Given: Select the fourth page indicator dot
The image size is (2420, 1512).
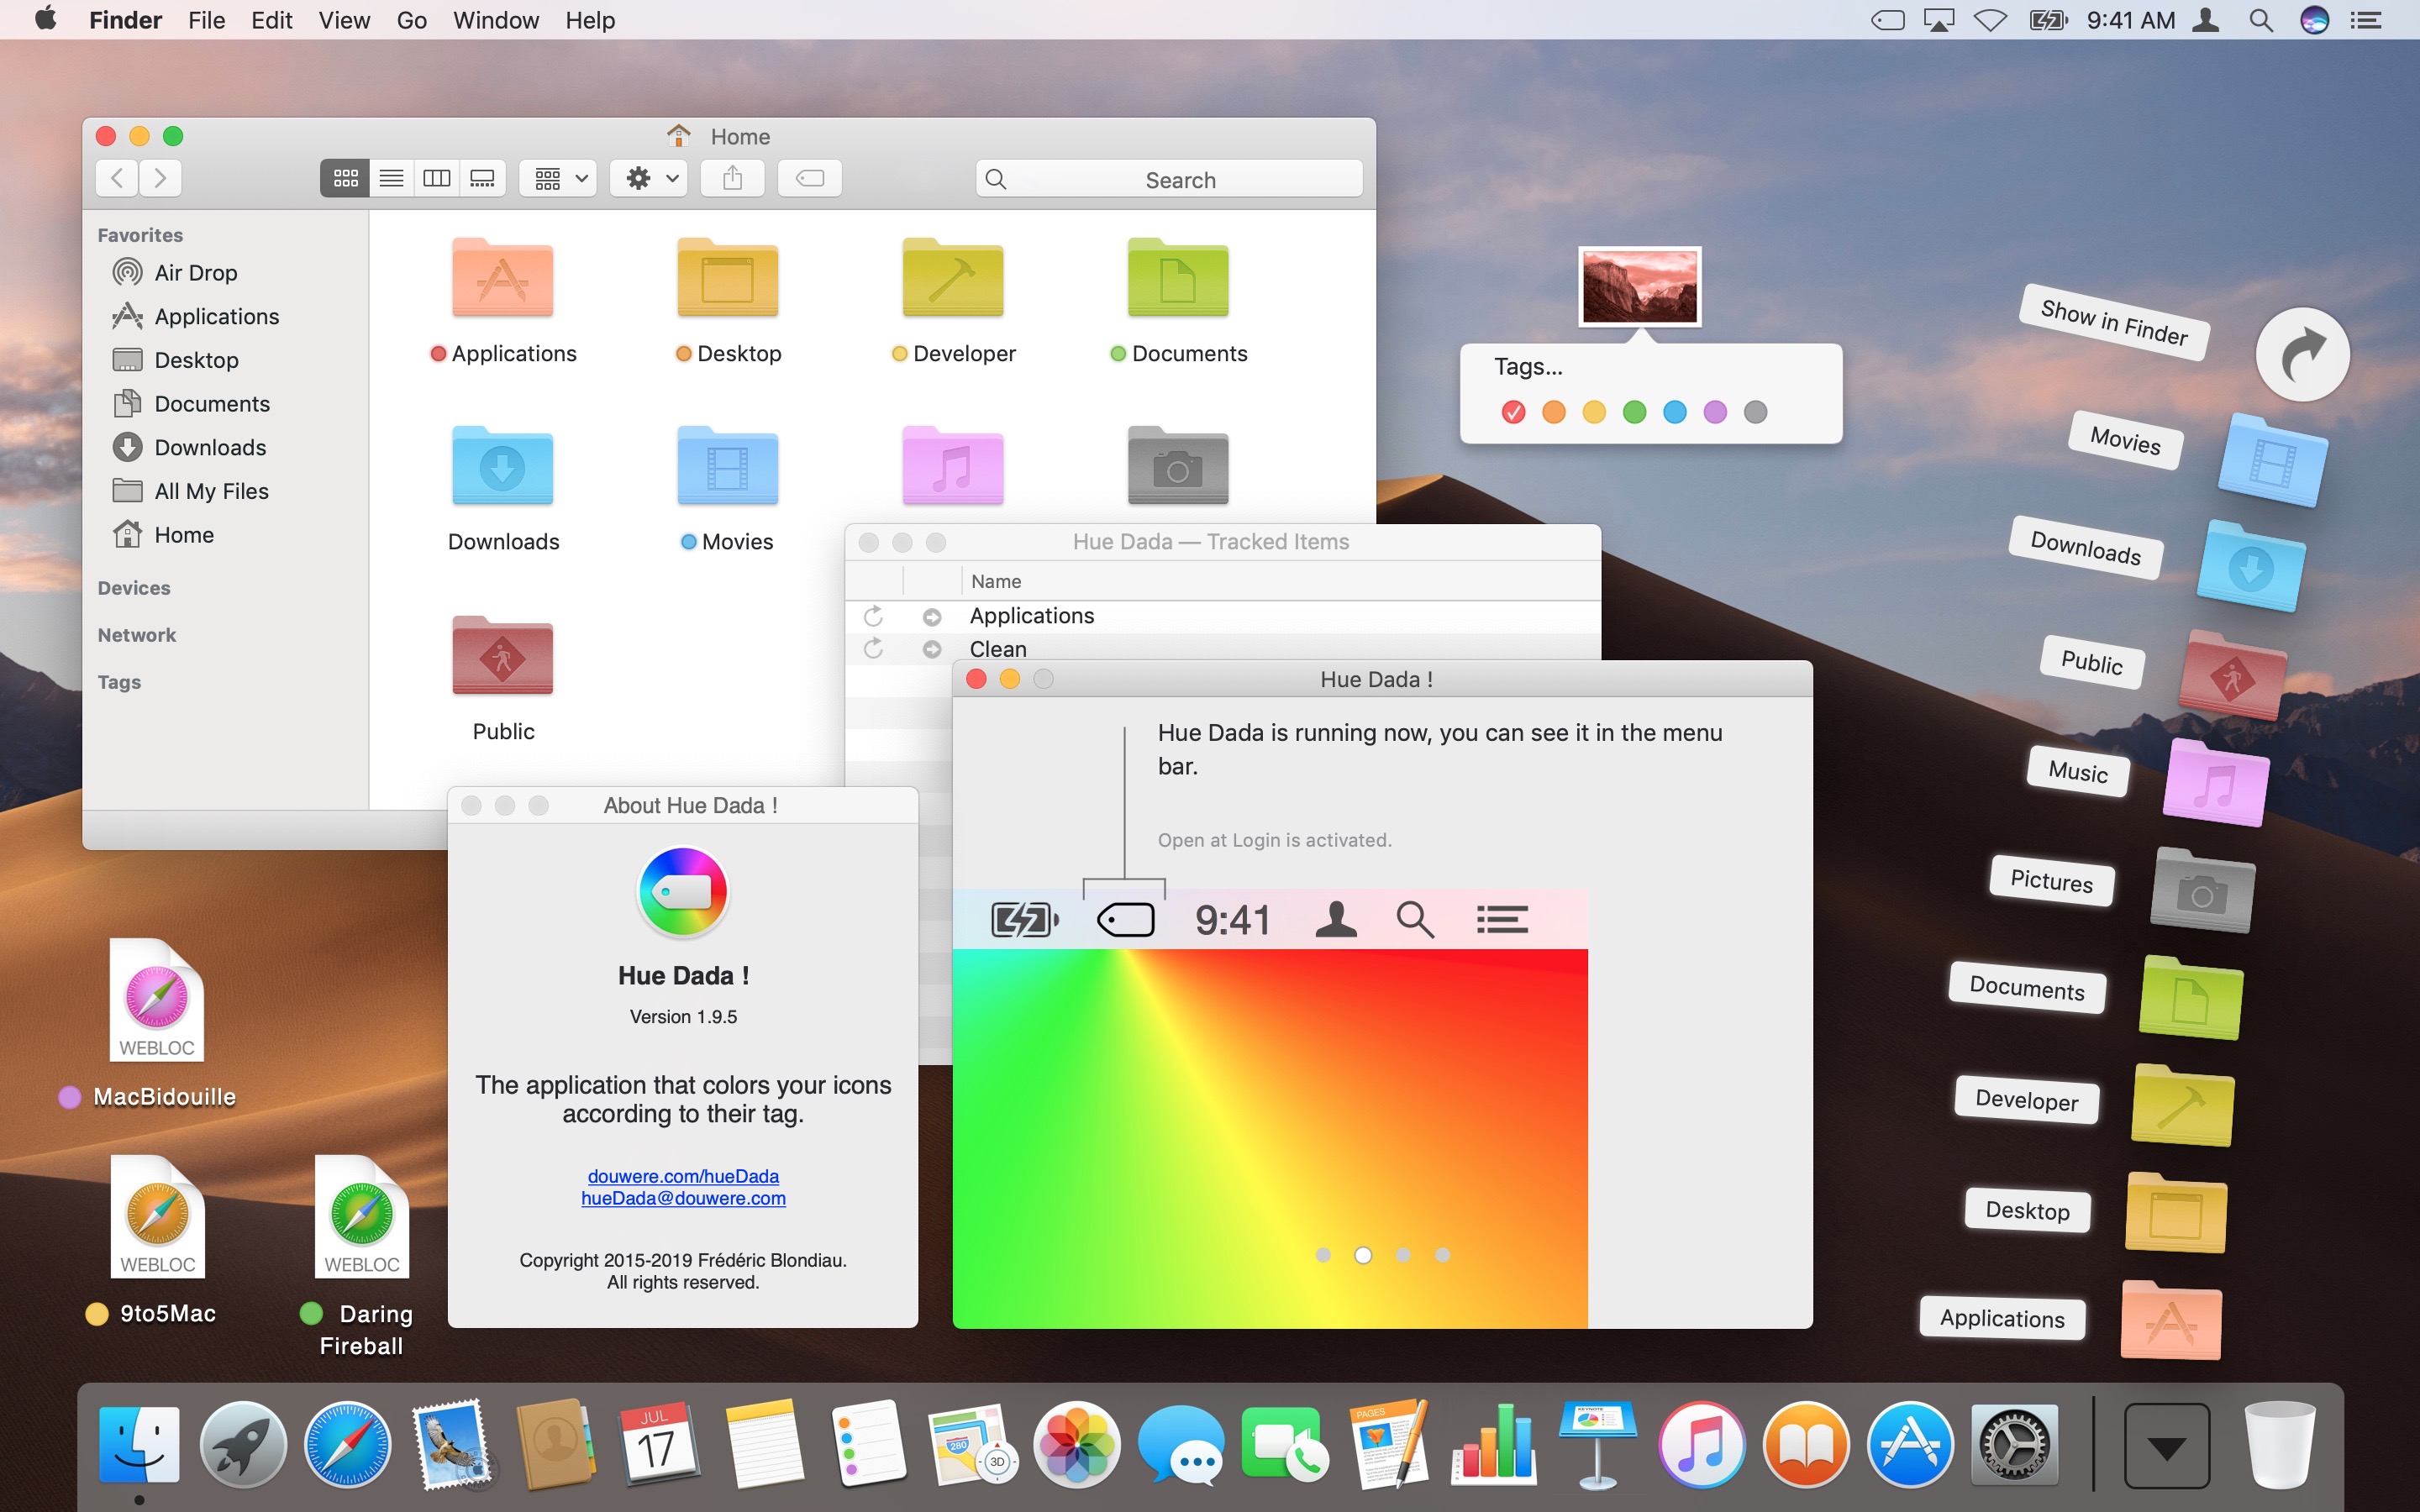Looking at the screenshot, I should (x=1442, y=1255).
